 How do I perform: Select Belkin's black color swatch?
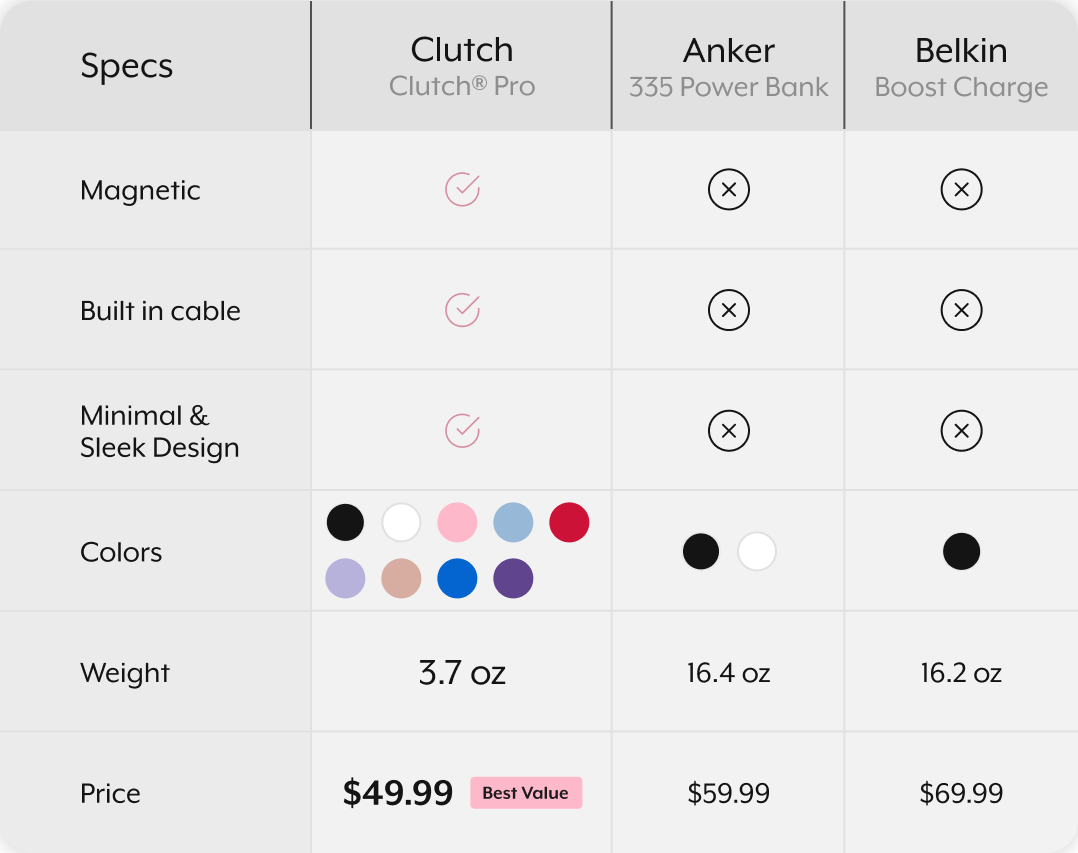(961, 551)
